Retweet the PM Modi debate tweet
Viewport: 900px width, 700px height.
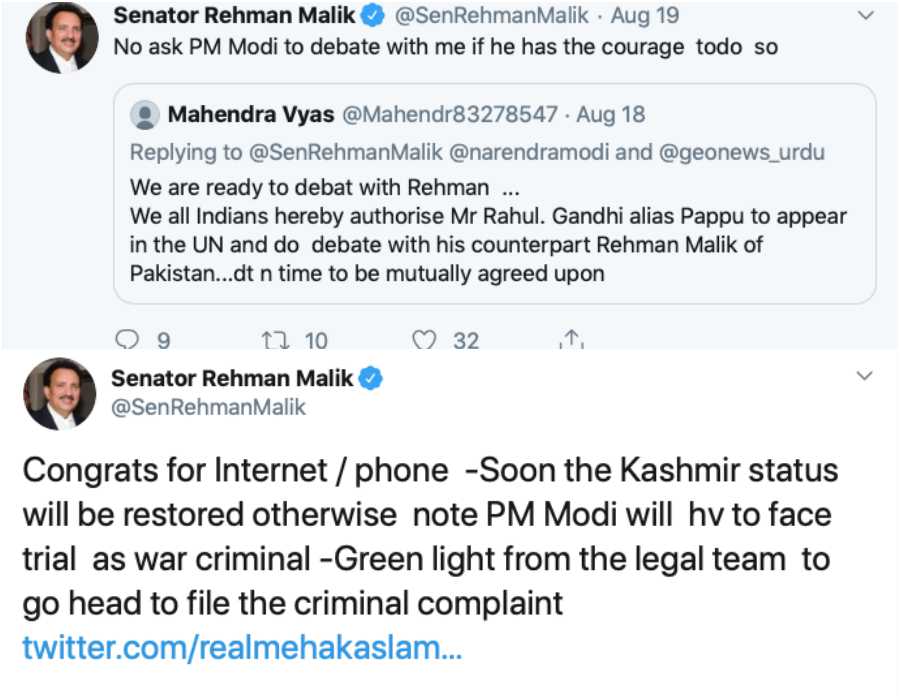(x=275, y=340)
